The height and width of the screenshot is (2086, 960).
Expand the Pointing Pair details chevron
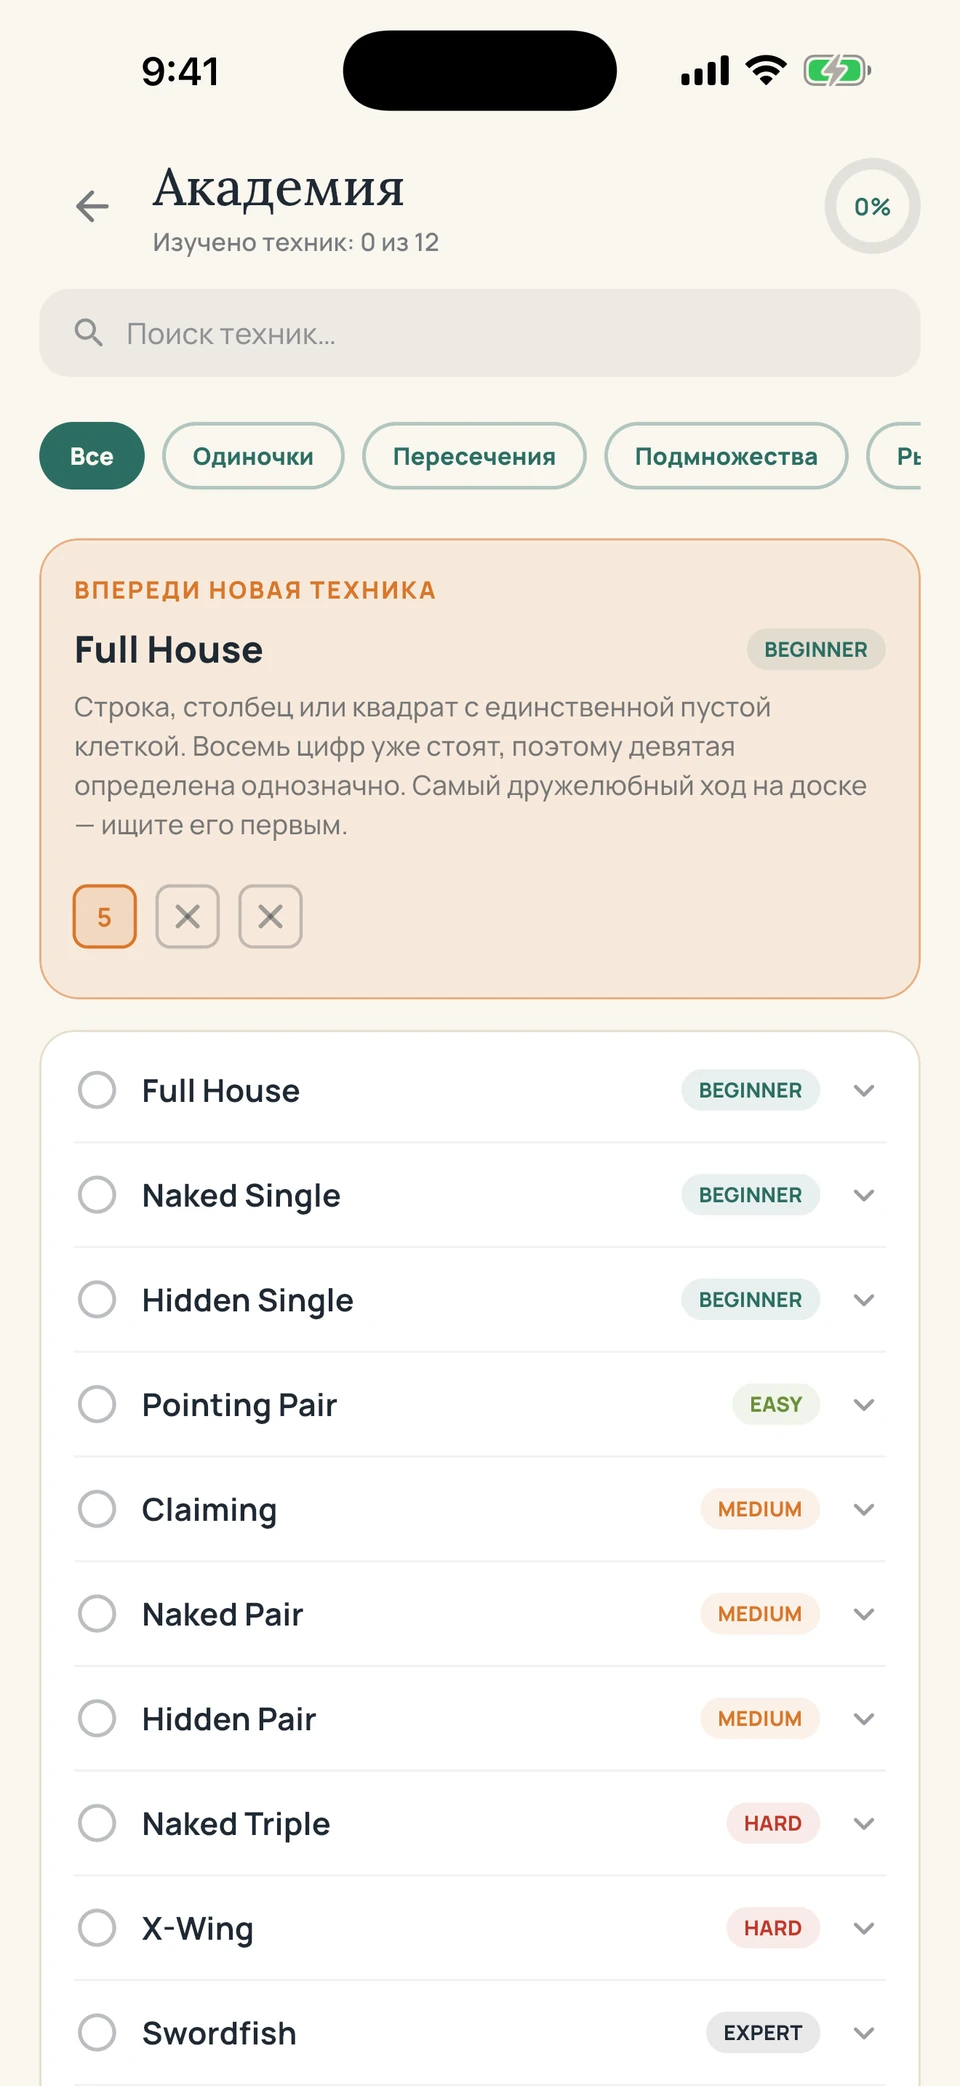864,1405
